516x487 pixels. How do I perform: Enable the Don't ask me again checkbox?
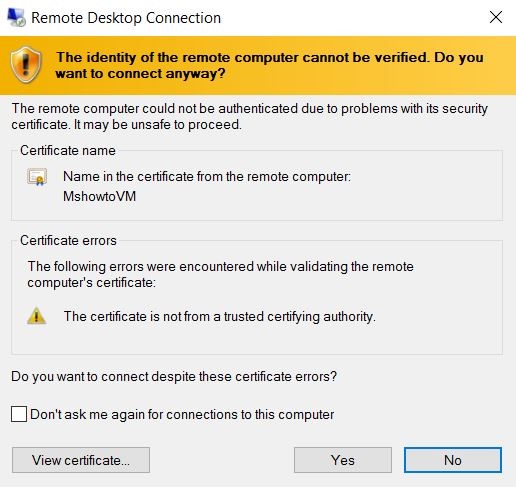coord(19,414)
